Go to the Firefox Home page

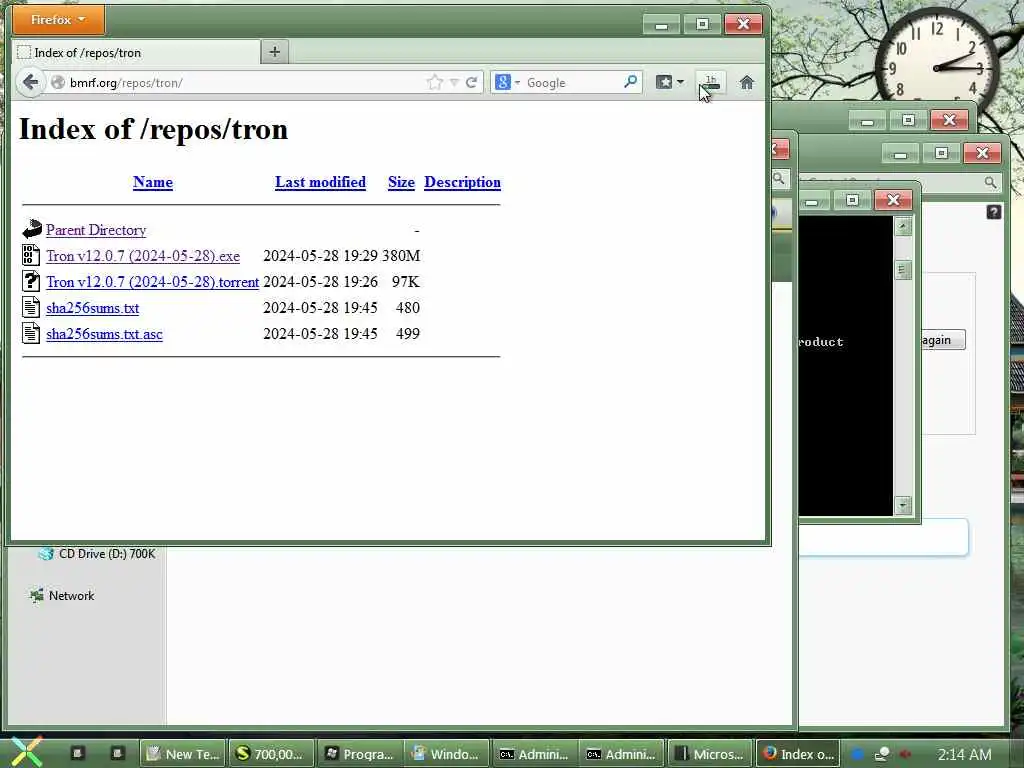pyautogui.click(x=746, y=82)
